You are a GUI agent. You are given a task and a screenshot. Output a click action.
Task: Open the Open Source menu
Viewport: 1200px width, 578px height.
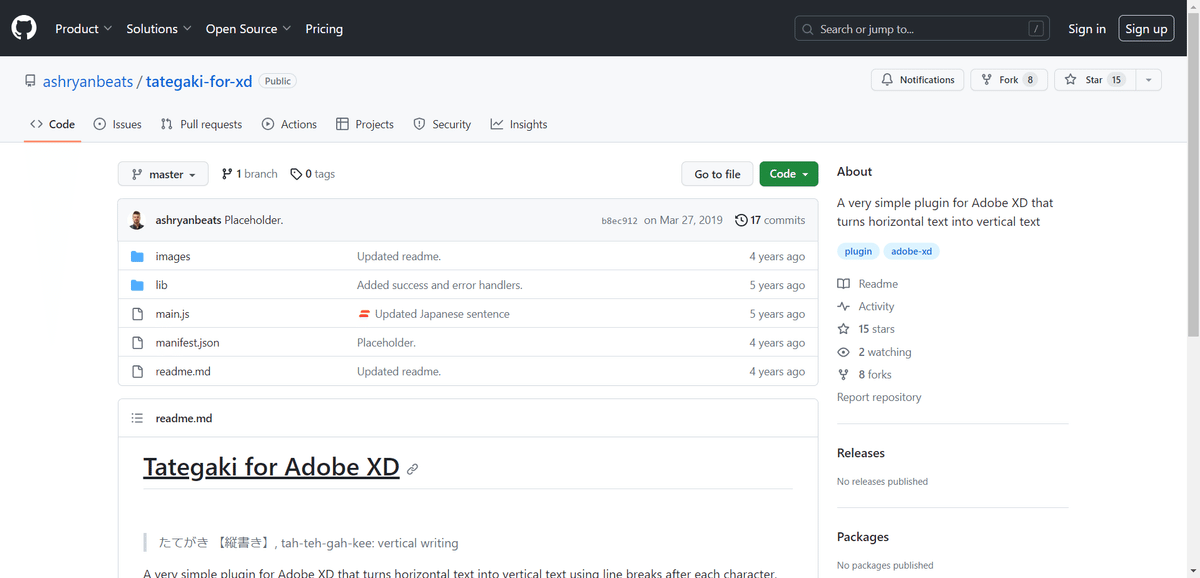tap(248, 29)
